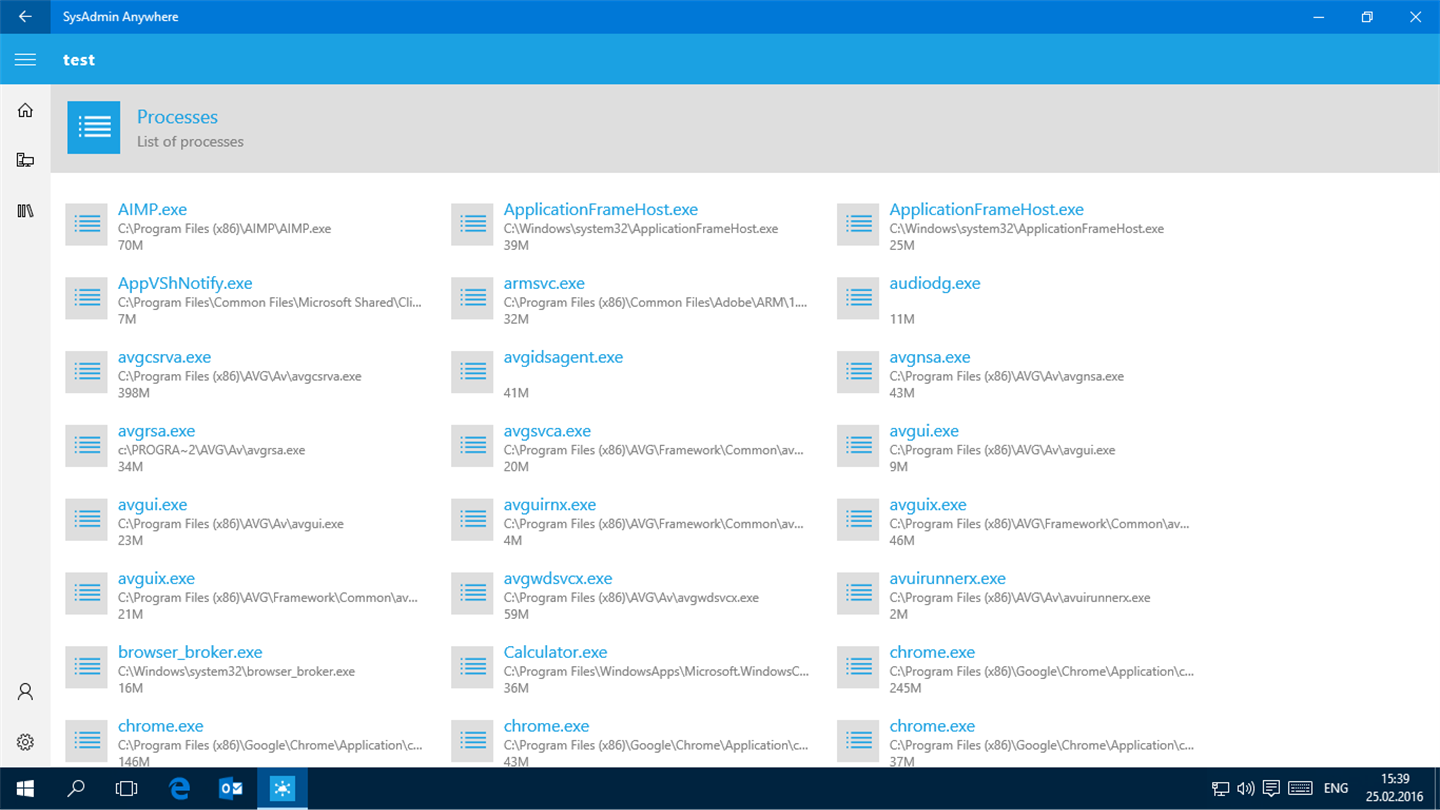This screenshot has height=810, width=1440.
Task: Open the user account sidebar icon
Action: pyautogui.click(x=25, y=692)
